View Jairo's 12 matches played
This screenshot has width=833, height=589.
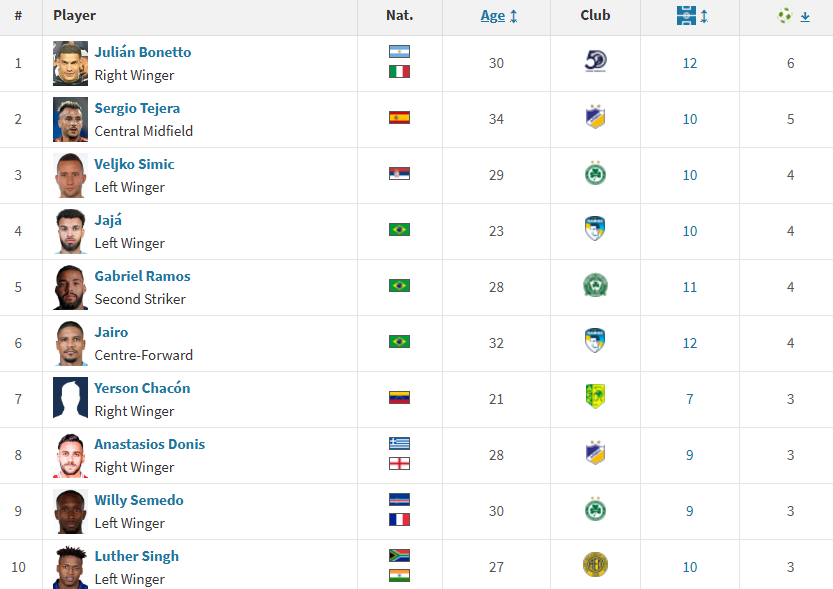tap(690, 344)
